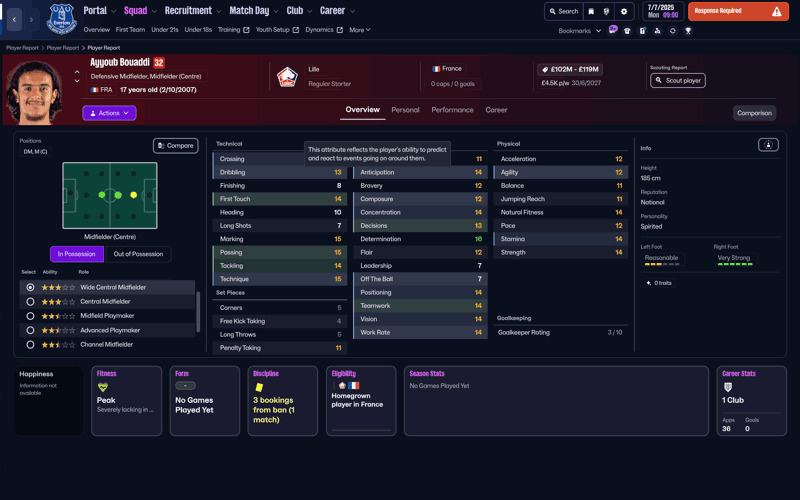Click the Lille club crest
This screenshot has height=500, width=800.
click(287, 78)
